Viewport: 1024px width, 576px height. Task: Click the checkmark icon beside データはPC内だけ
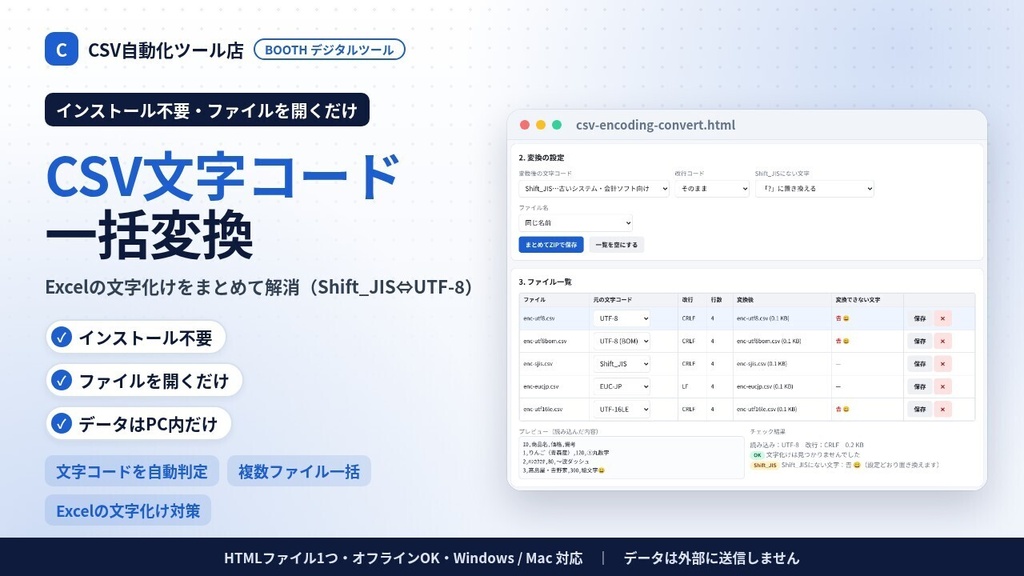pos(61,424)
